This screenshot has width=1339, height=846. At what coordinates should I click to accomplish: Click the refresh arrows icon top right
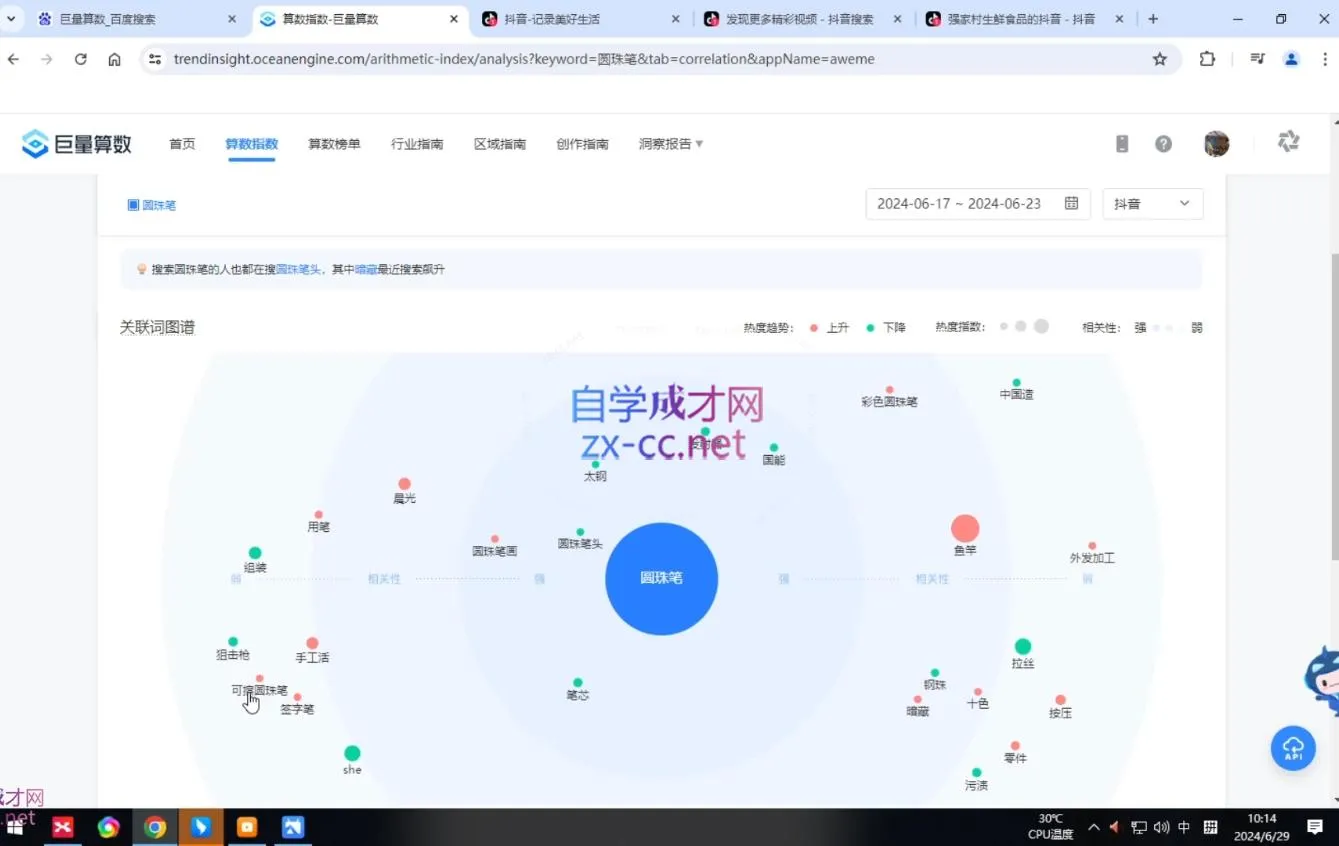1288,141
